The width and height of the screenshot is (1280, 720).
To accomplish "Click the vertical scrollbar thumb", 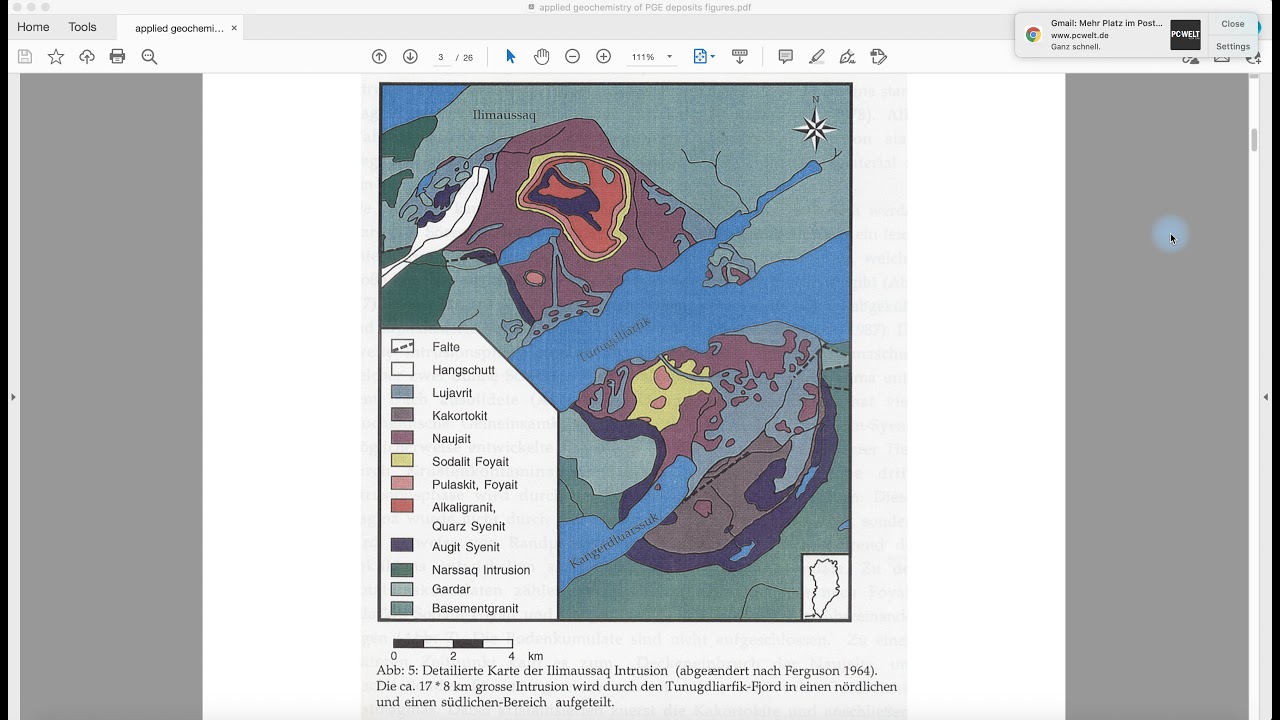I will tap(1254, 140).
